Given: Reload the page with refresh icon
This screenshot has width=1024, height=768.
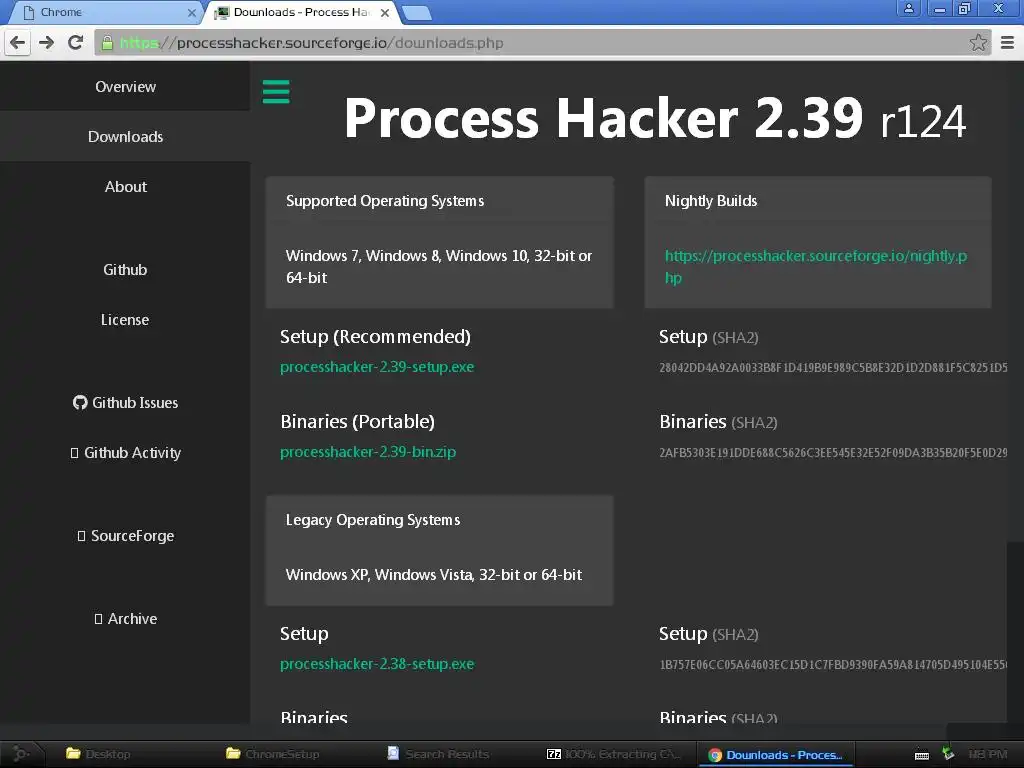Looking at the screenshot, I should click(x=76, y=43).
